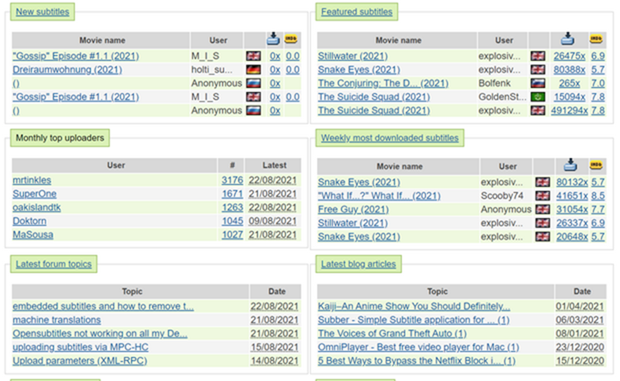Screen dimensions: 620x381
Task: Click the IMDb icon in Featured subtitles header
Action: coord(596,39)
